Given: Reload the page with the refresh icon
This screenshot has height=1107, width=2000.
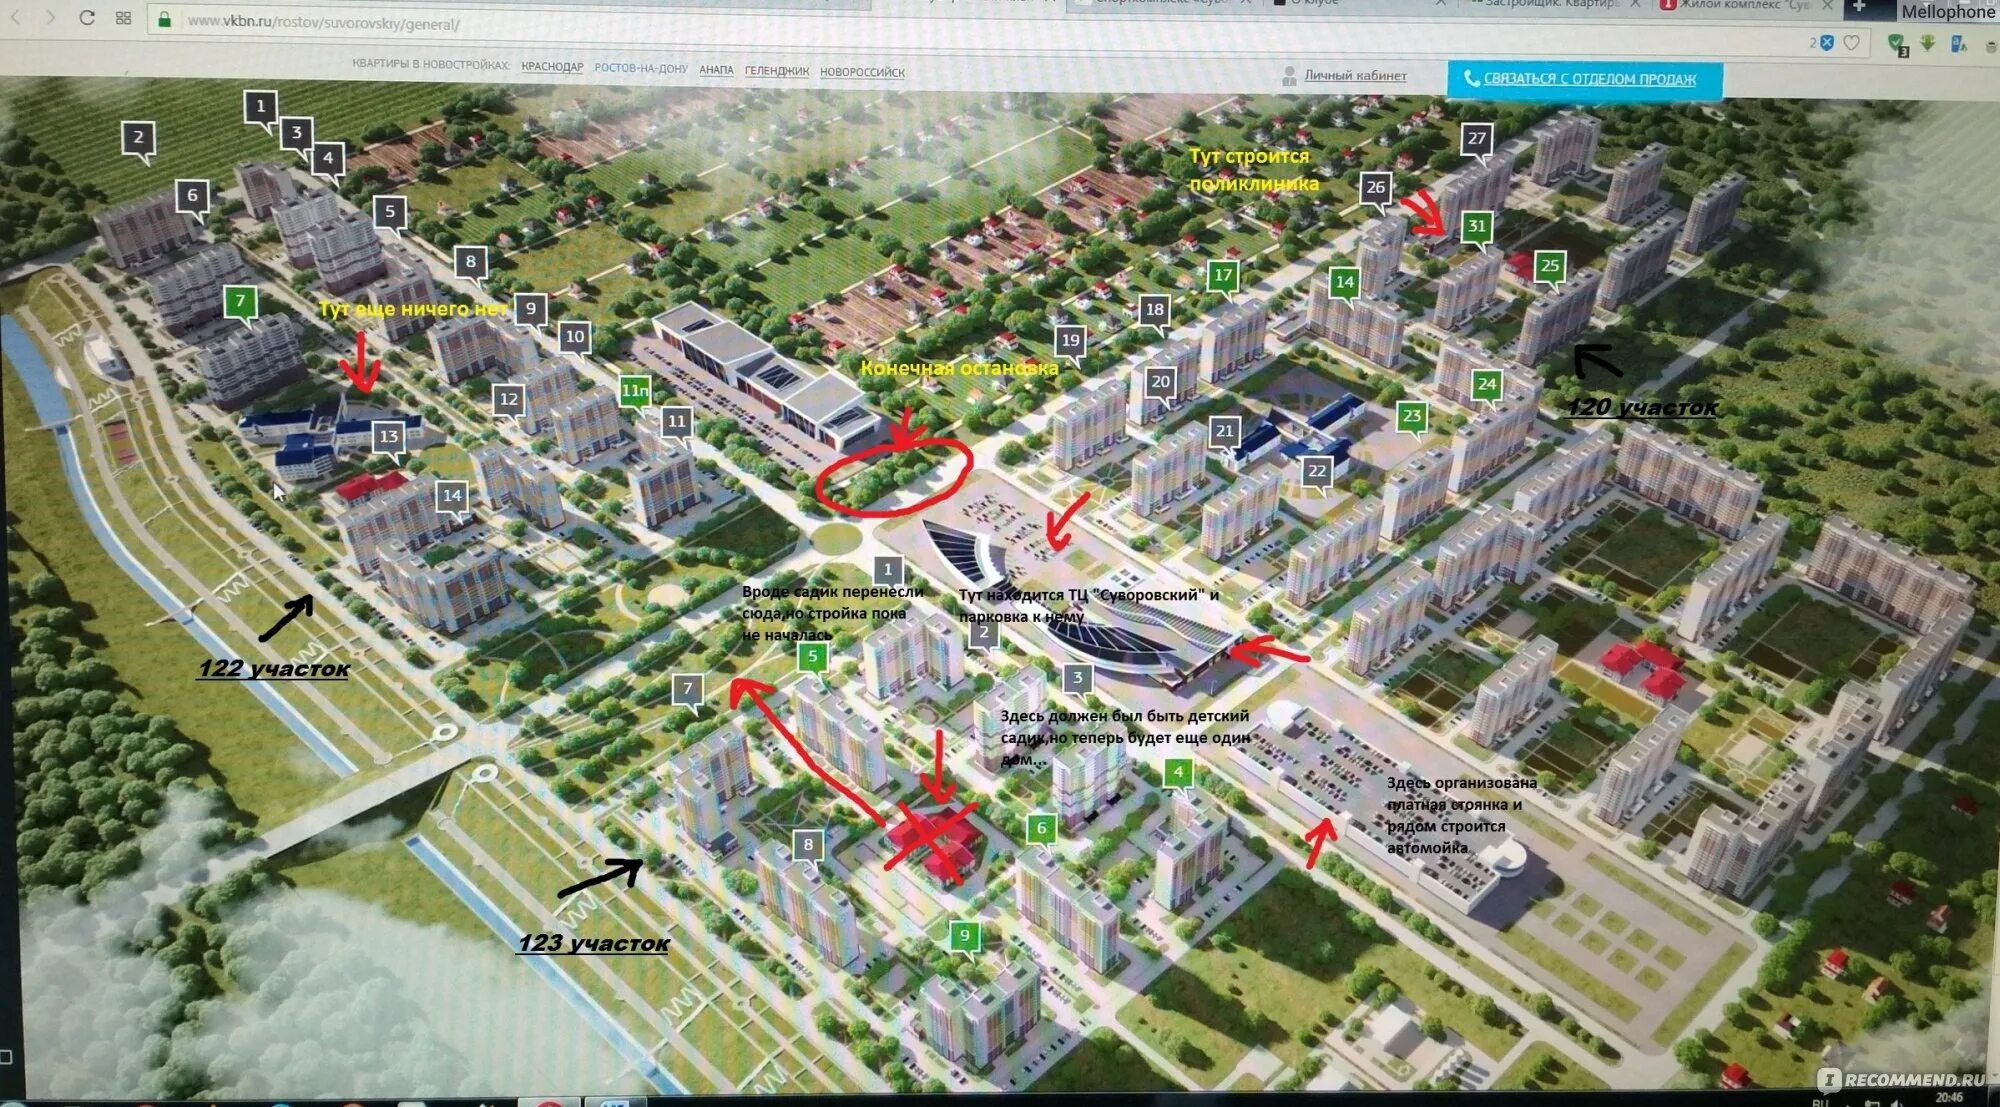Looking at the screenshot, I should pyautogui.click(x=87, y=17).
